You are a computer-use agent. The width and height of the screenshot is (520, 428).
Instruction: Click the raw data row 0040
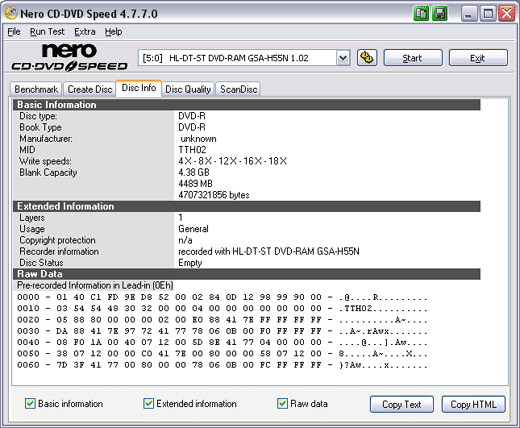click(x=222, y=342)
